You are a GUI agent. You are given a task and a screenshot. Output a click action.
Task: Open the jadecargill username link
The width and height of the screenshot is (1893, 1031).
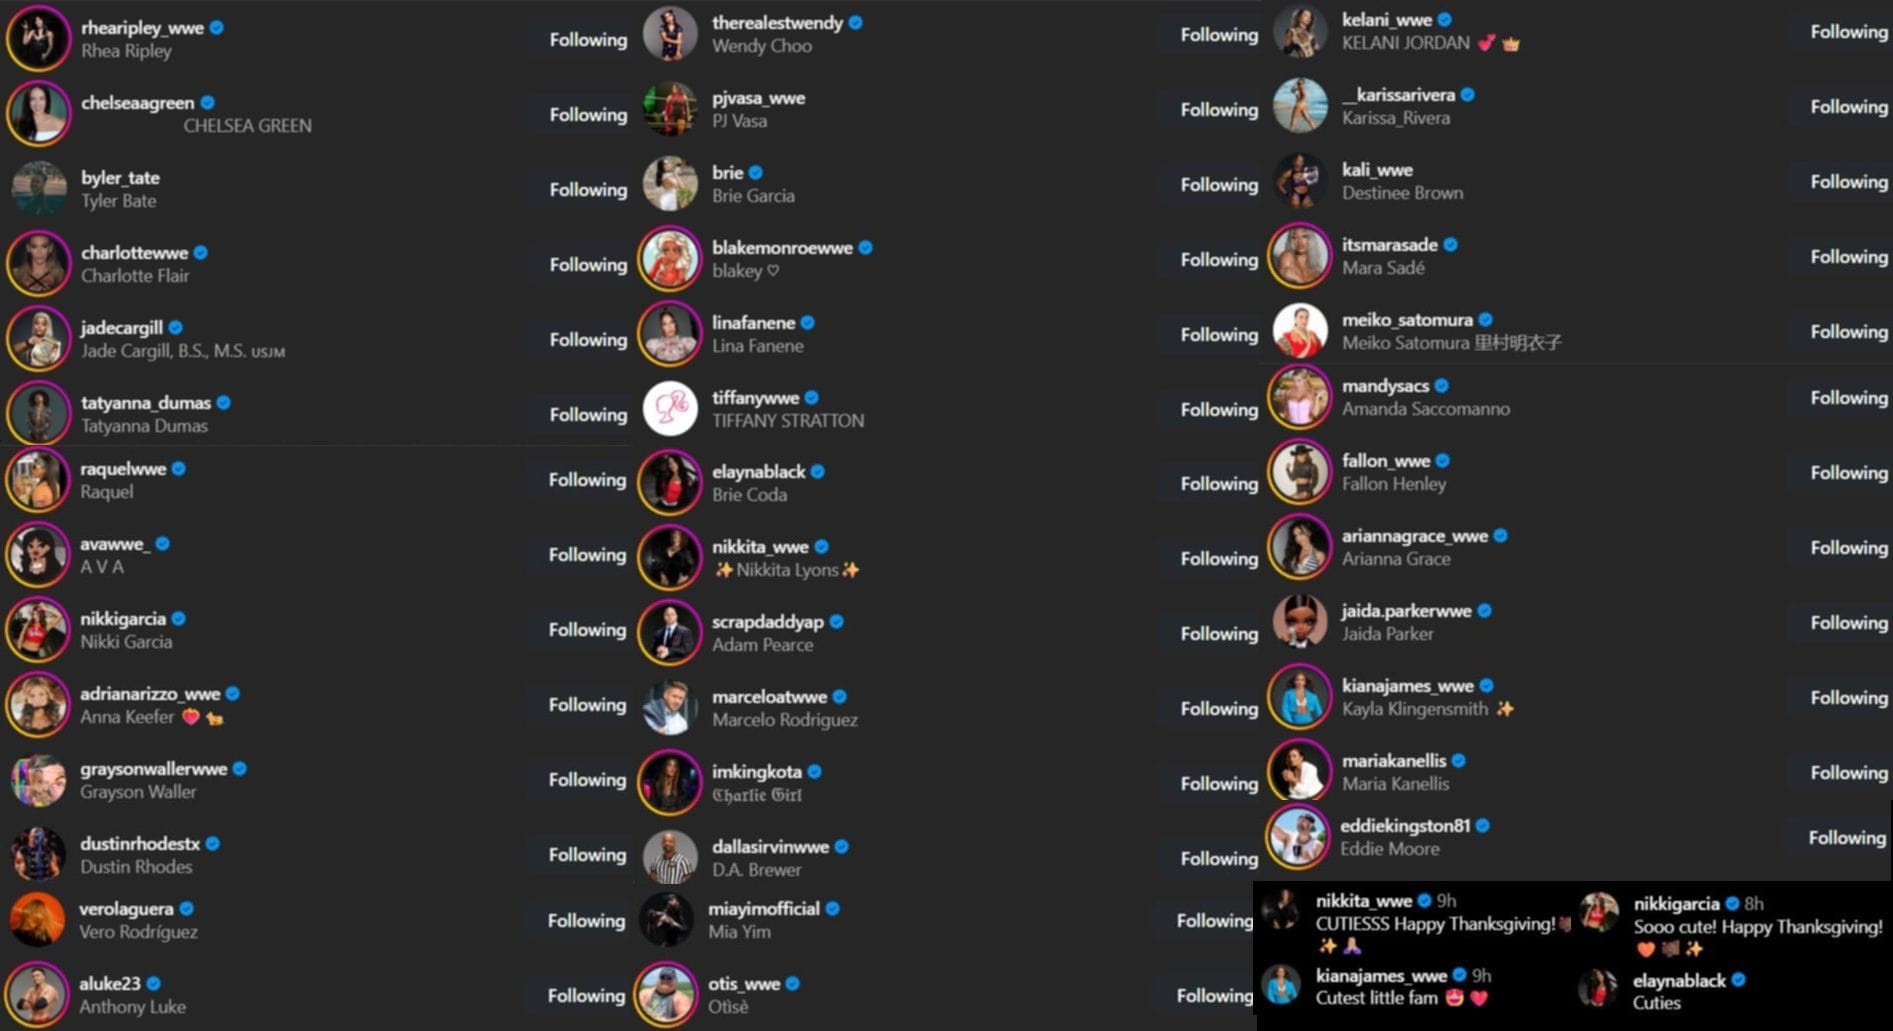point(122,328)
